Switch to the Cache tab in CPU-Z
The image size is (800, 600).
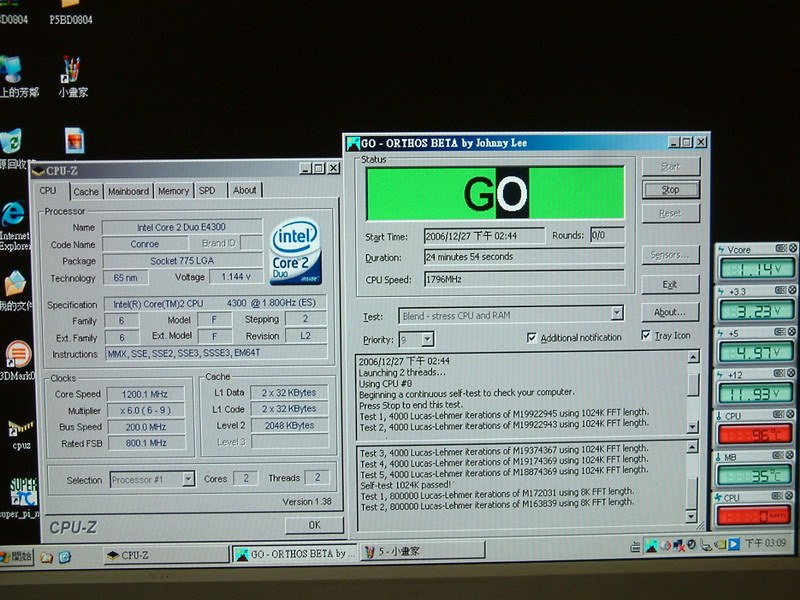click(x=86, y=192)
